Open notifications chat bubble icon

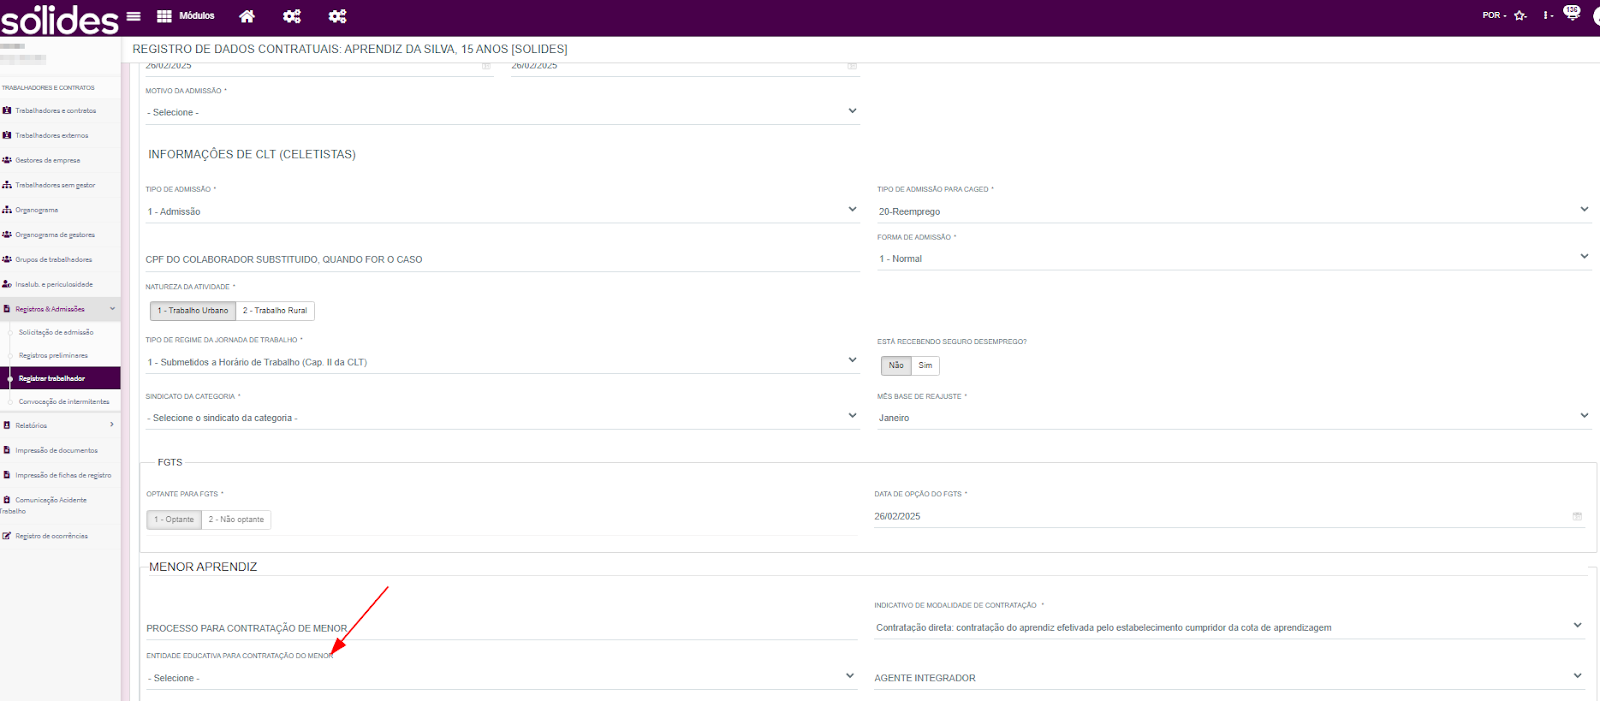click(x=1571, y=14)
